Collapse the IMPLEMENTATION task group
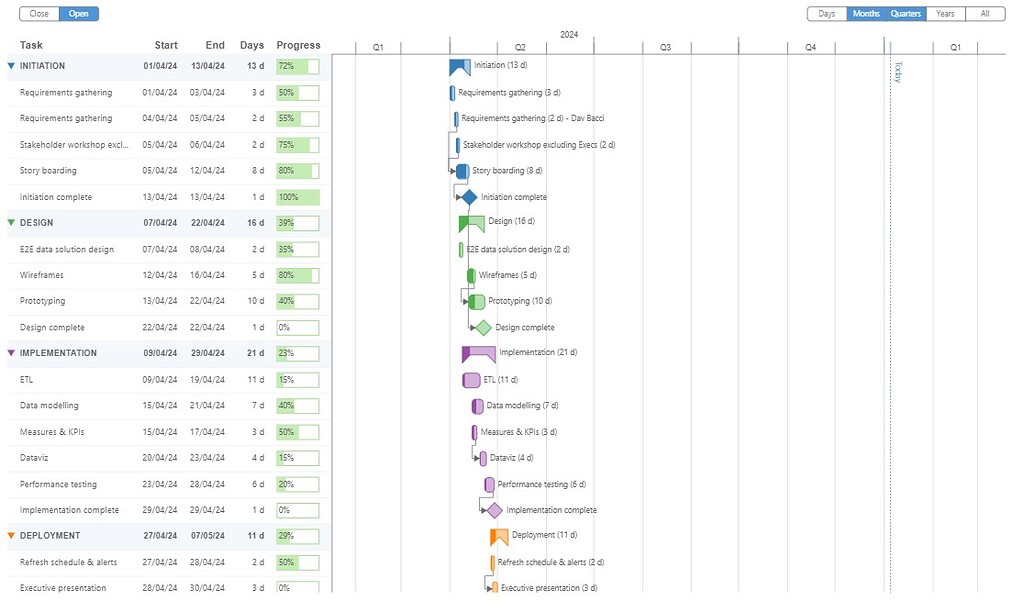The height and width of the screenshot is (601, 1024). pyautogui.click(x=10, y=353)
